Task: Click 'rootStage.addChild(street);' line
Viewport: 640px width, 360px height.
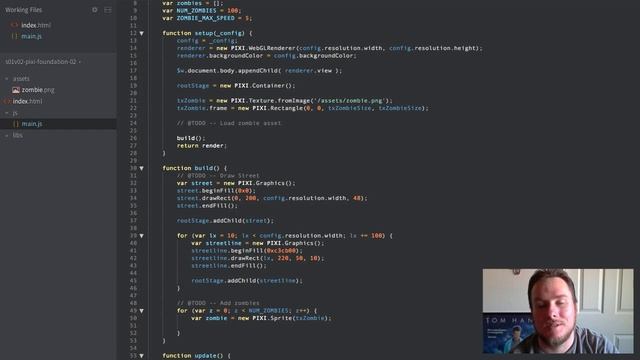Action: (225, 220)
